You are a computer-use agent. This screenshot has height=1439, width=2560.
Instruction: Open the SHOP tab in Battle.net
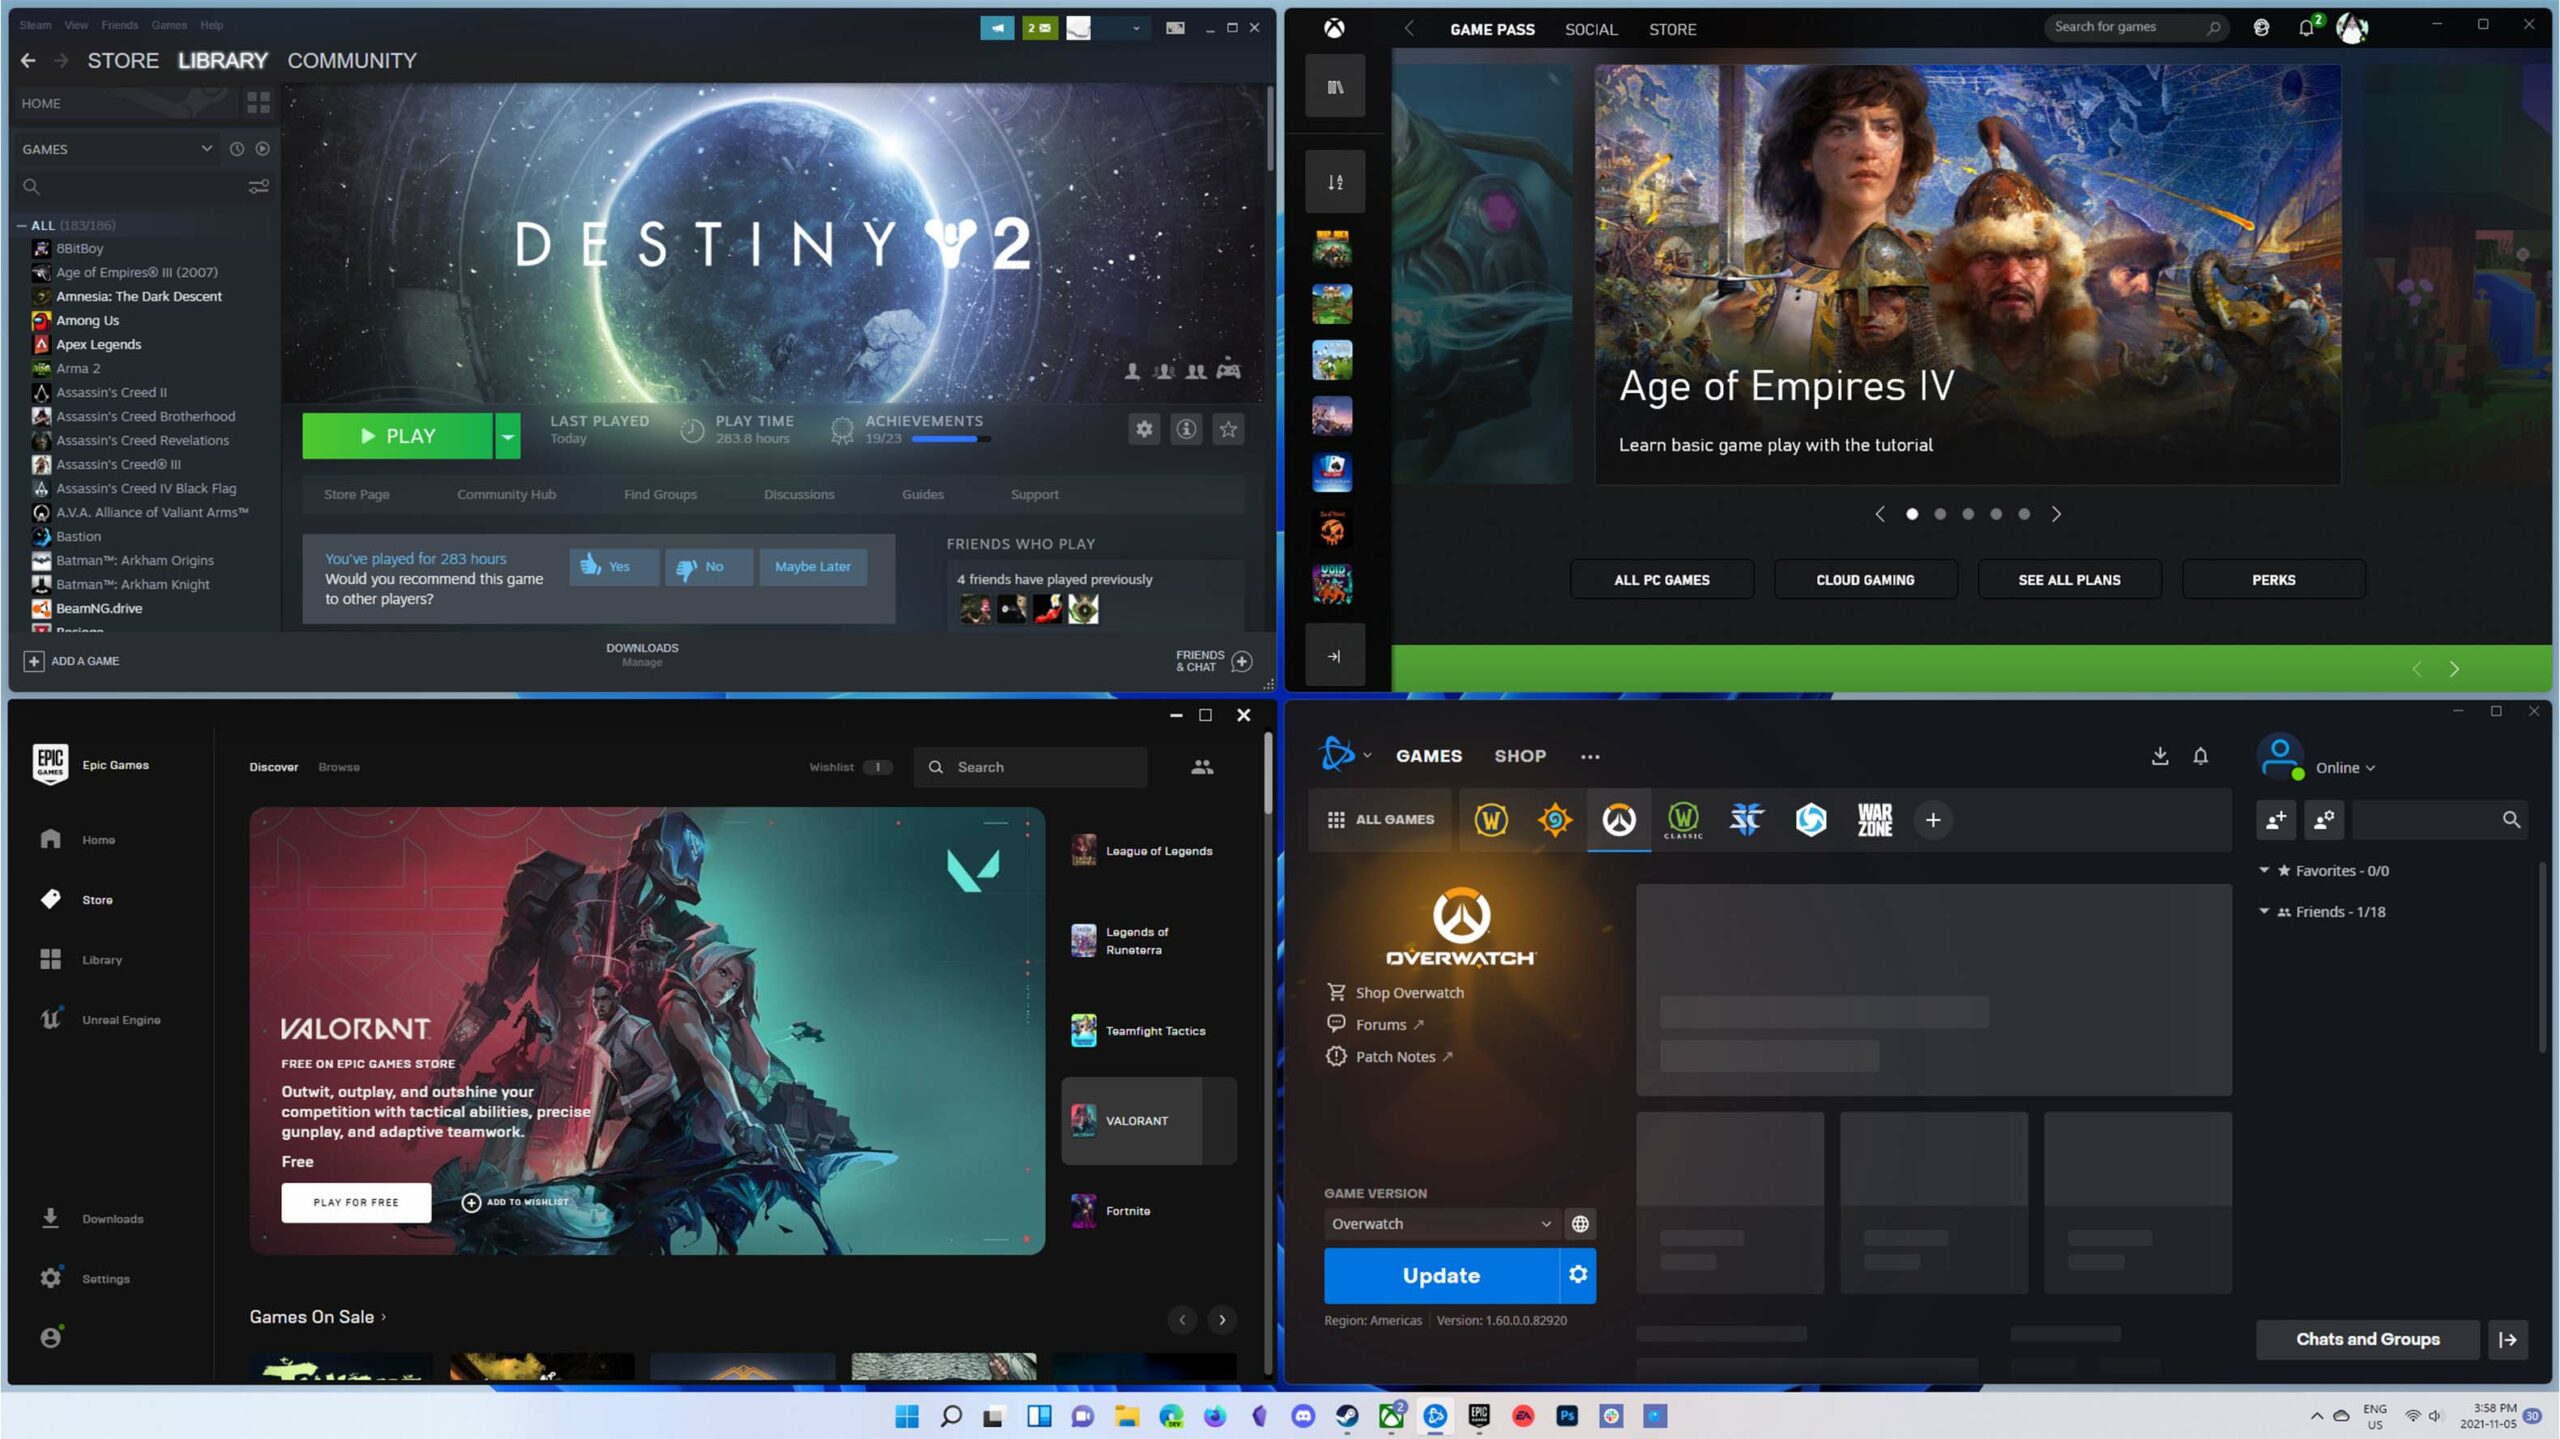click(x=1520, y=756)
